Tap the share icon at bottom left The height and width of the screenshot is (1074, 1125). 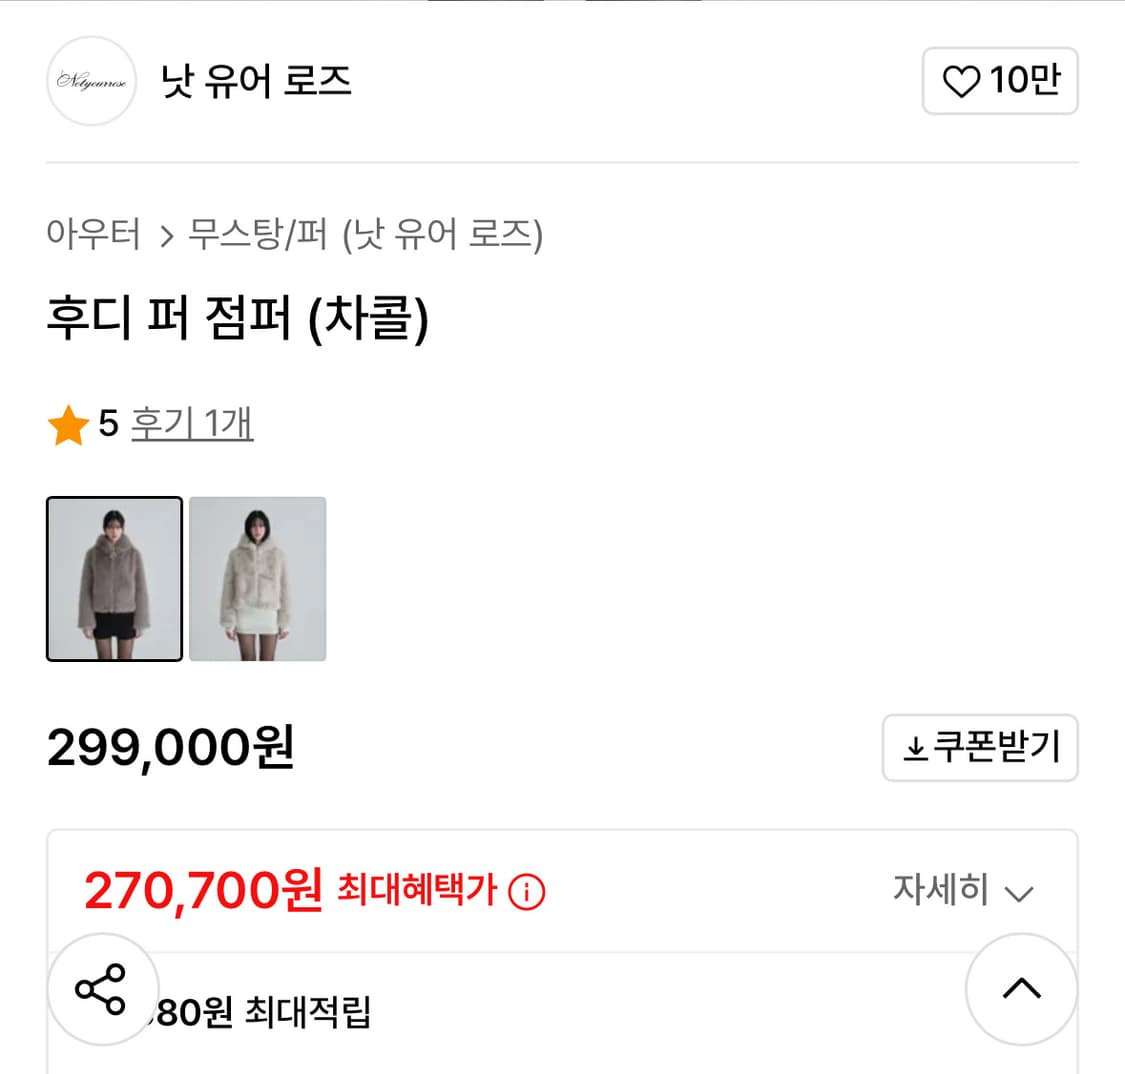pos(101,990)
